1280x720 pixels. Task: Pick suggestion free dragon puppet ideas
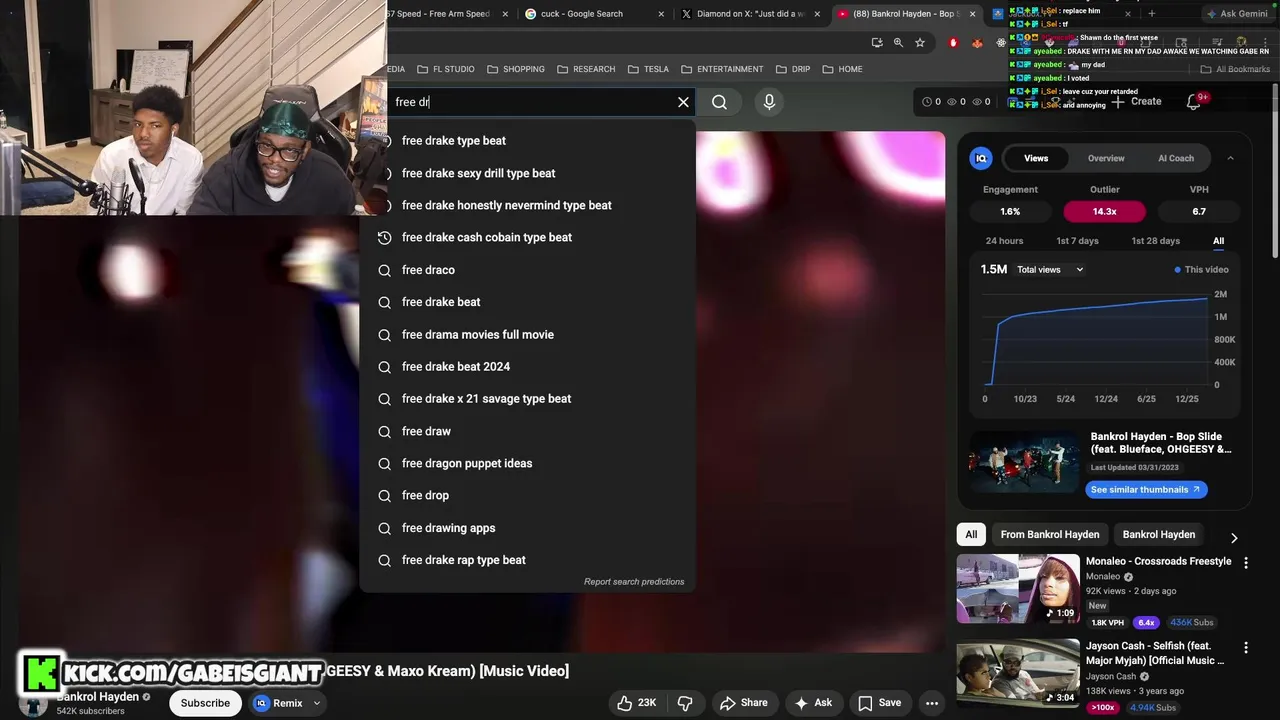pyautogui.click(x=527, y=463)
